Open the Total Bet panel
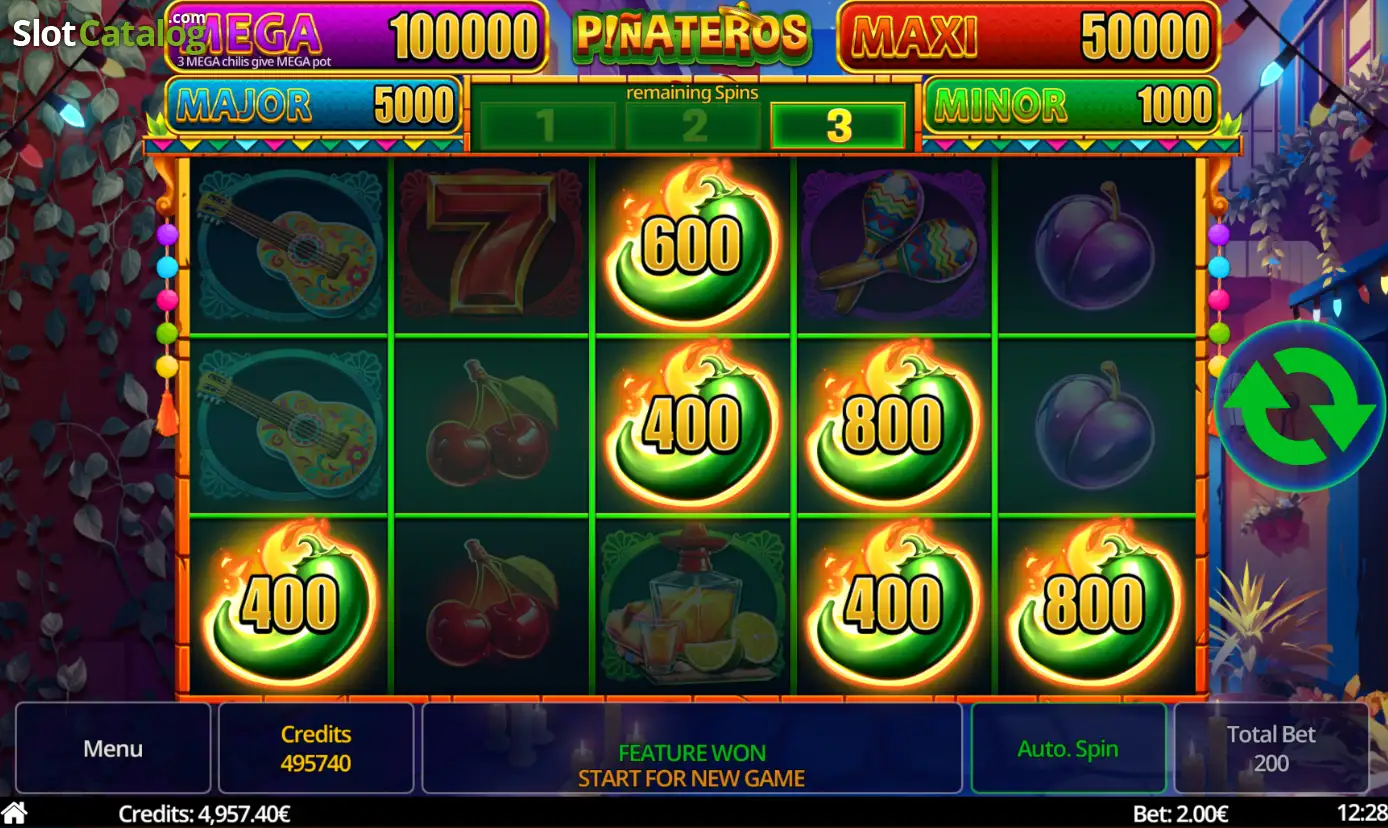The image size is (1388, 828). tap(1271, 748)
